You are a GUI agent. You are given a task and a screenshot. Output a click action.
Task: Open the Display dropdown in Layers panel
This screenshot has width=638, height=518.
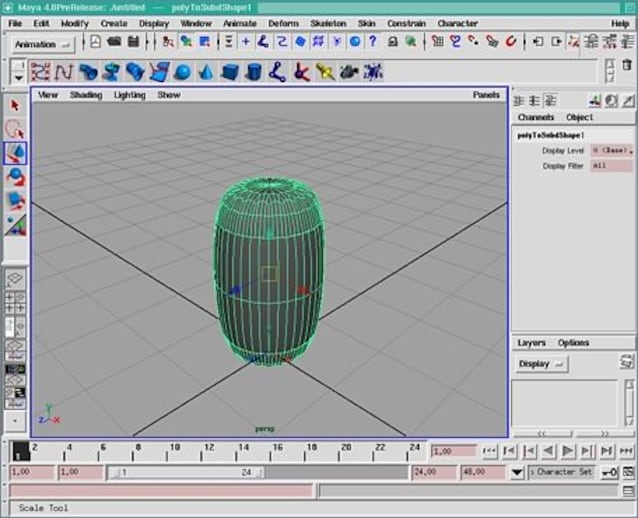click(x=541, y=364)
